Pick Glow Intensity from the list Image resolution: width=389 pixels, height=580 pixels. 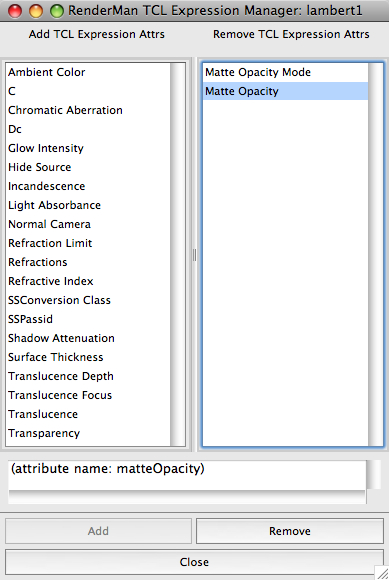click(89, 148)
